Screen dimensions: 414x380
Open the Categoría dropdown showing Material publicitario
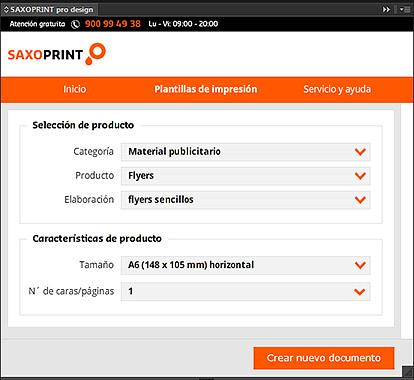pyautogui.click(x=246, y=152)
